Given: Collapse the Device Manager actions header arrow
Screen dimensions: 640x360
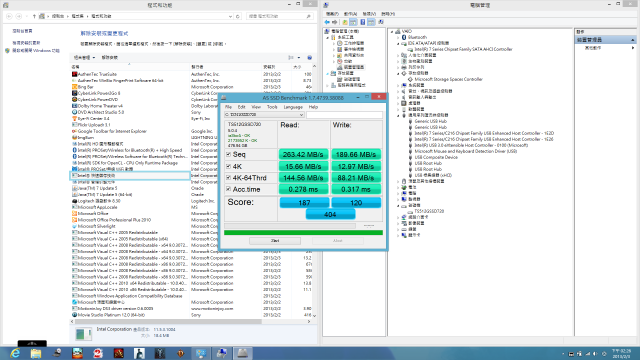Looking at the screenshot, I should click(633, 40).
